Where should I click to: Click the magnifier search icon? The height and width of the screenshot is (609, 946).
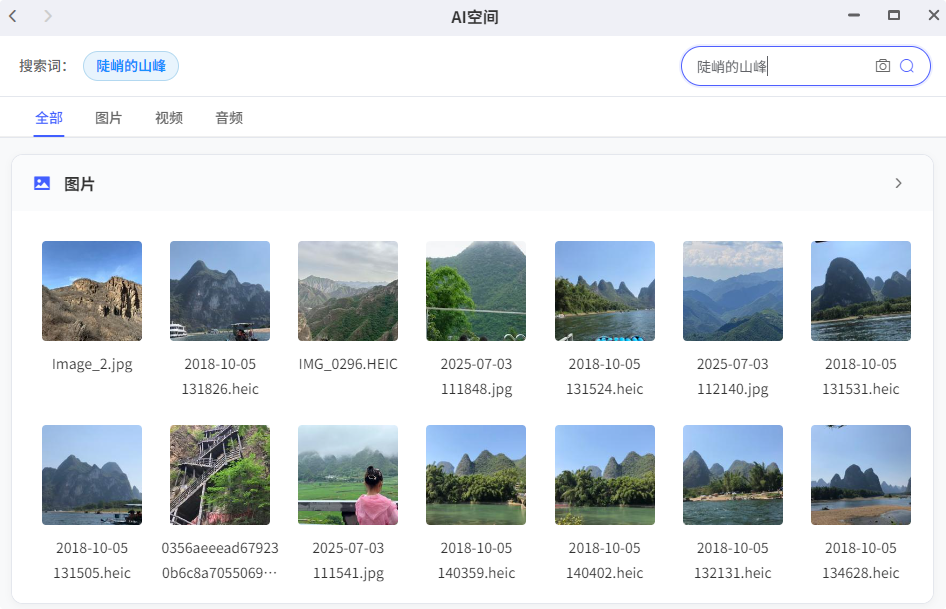click(x=907, y=66)
